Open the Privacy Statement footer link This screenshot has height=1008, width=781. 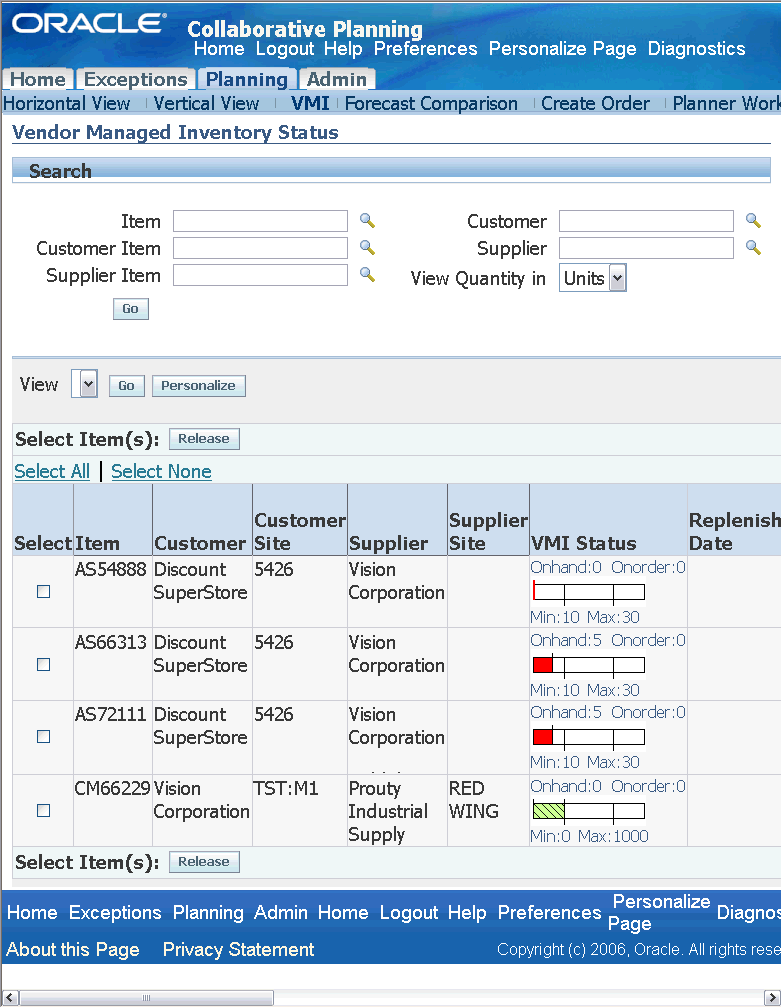(x=238, y=950)
